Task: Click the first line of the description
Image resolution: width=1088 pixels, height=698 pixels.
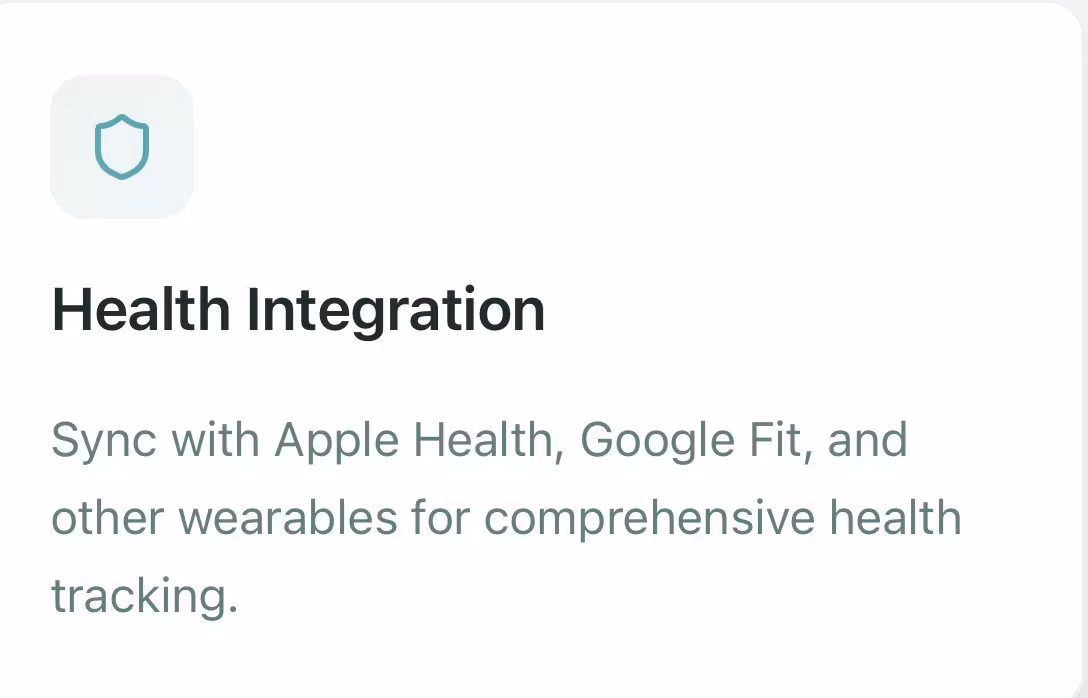Action: click(479, 440)
